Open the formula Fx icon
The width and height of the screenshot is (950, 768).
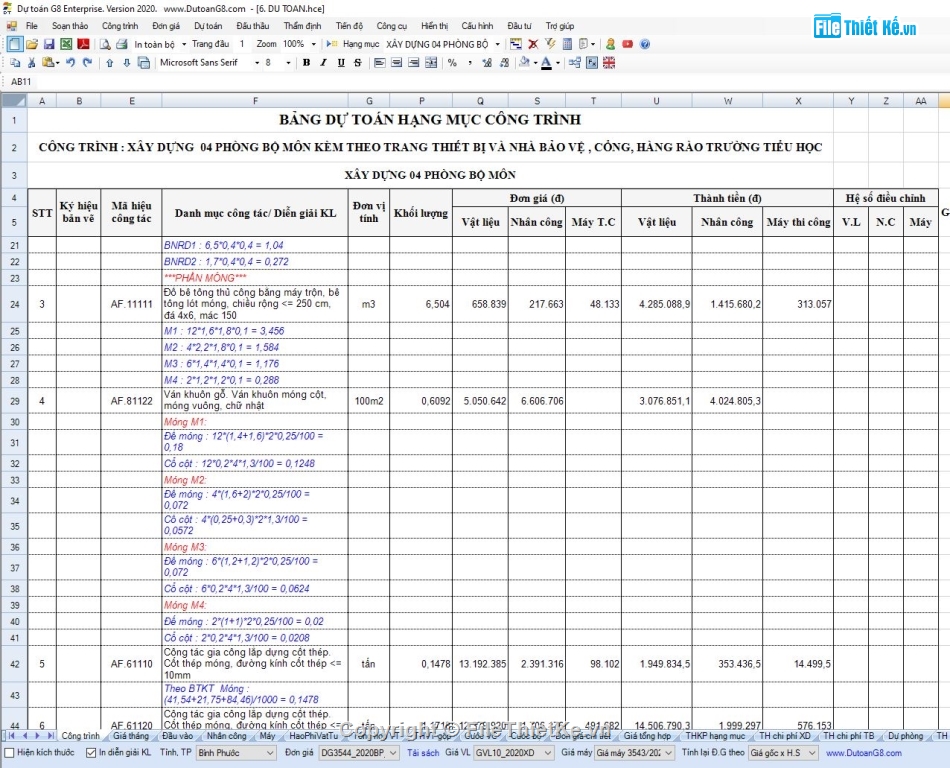(x=592, y=62)
